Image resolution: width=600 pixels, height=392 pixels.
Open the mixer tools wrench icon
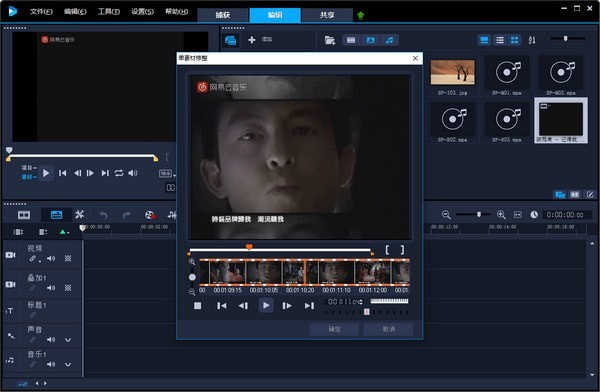pos(80,214)
